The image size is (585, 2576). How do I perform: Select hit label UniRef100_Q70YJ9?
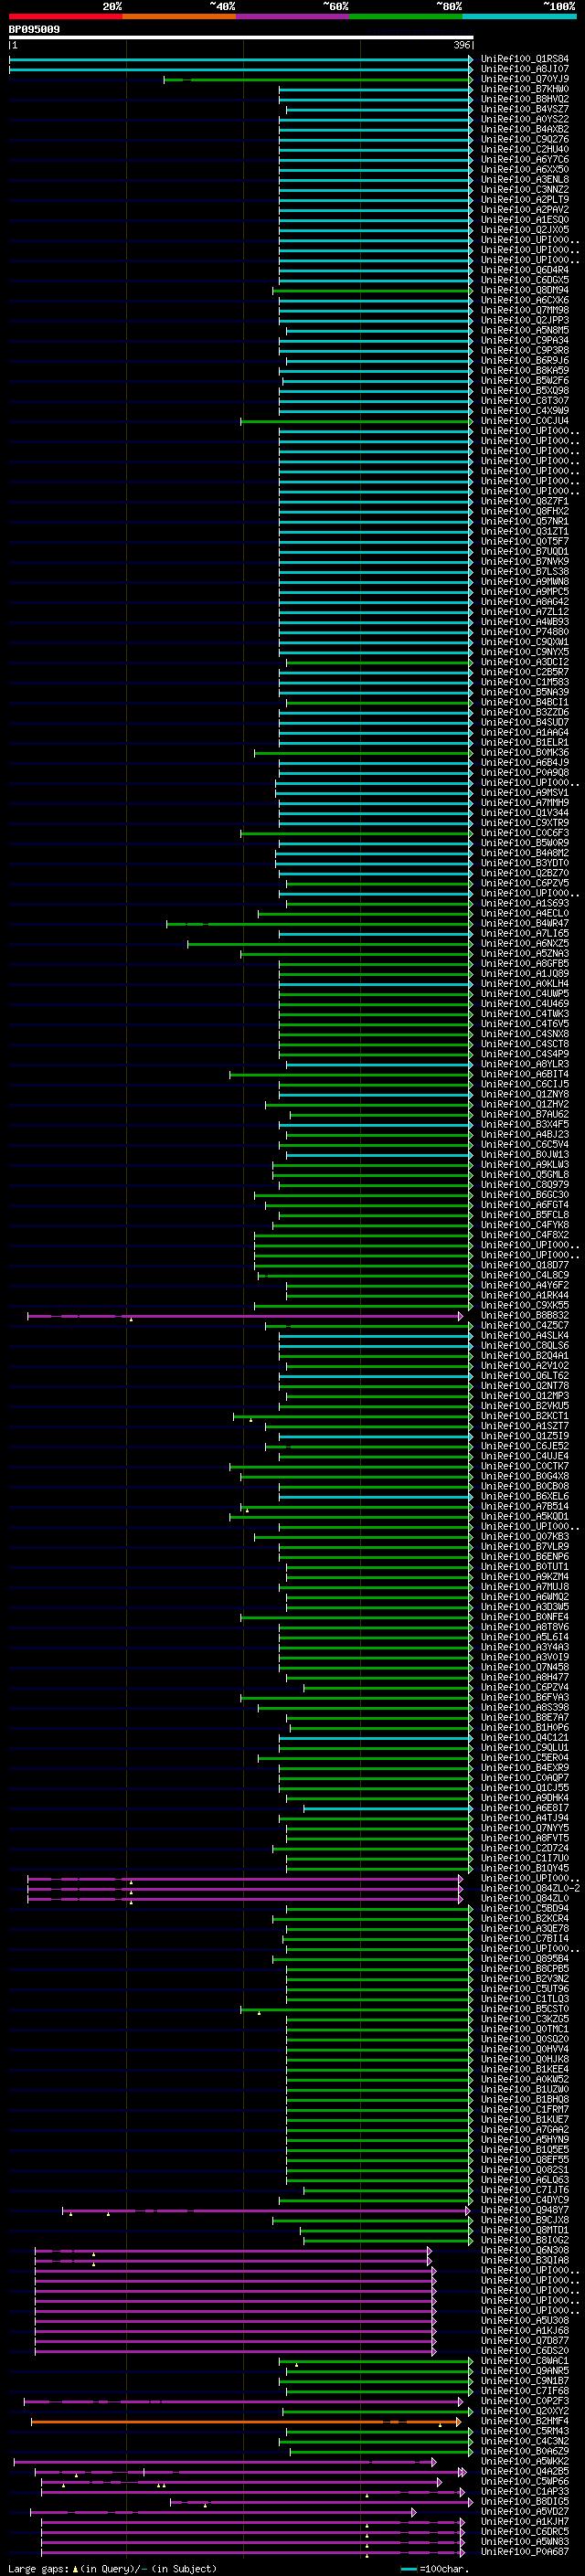click(525, 79)
